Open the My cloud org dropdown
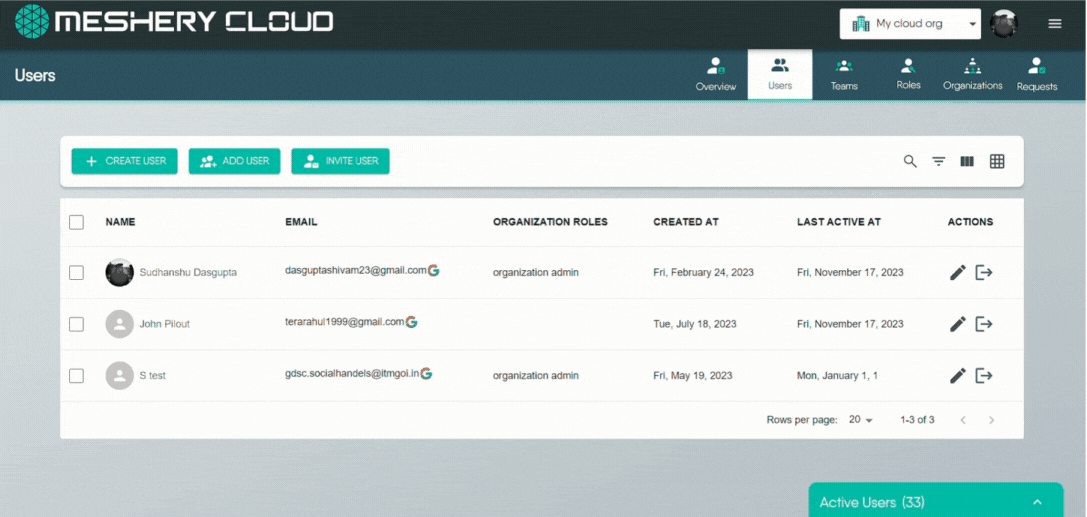The height and width of the screenshot is (517, 1087). pos(910,24)
